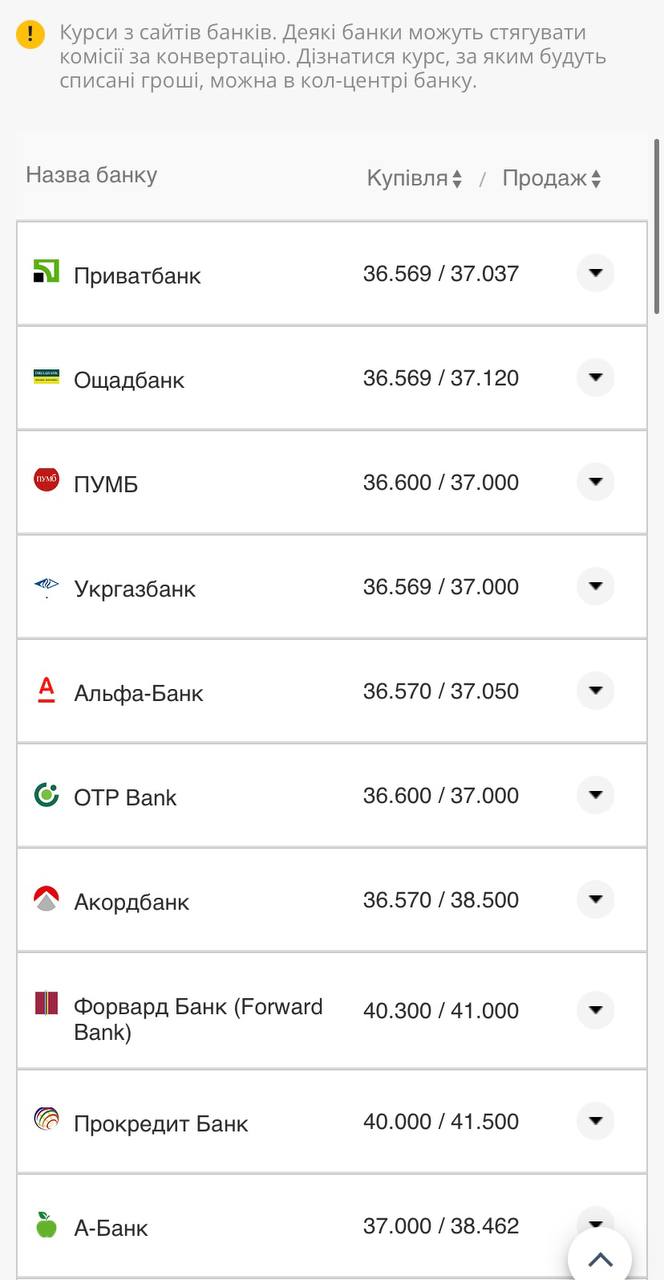This screenshot has height=1280, width=664.
Task: Expand the Ощадбанк row dropdown arrow
Action: (595, 377)
